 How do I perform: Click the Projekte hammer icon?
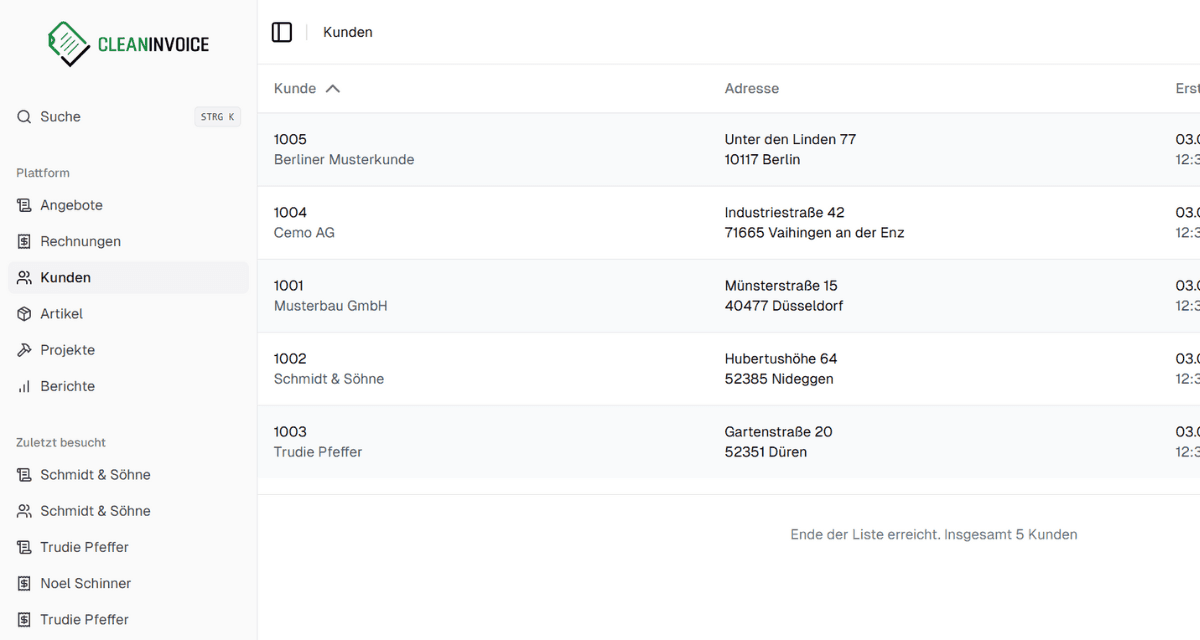[24, 350]
